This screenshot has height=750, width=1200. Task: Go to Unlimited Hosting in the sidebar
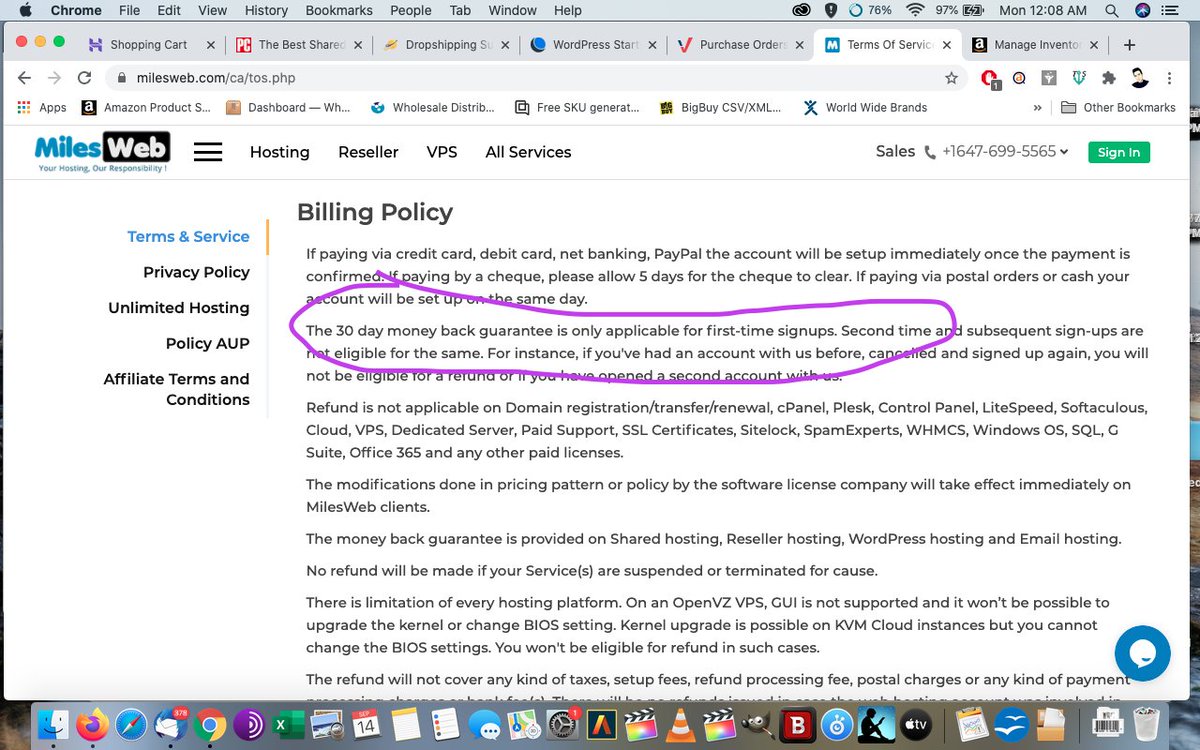click(x=179, y=308)
